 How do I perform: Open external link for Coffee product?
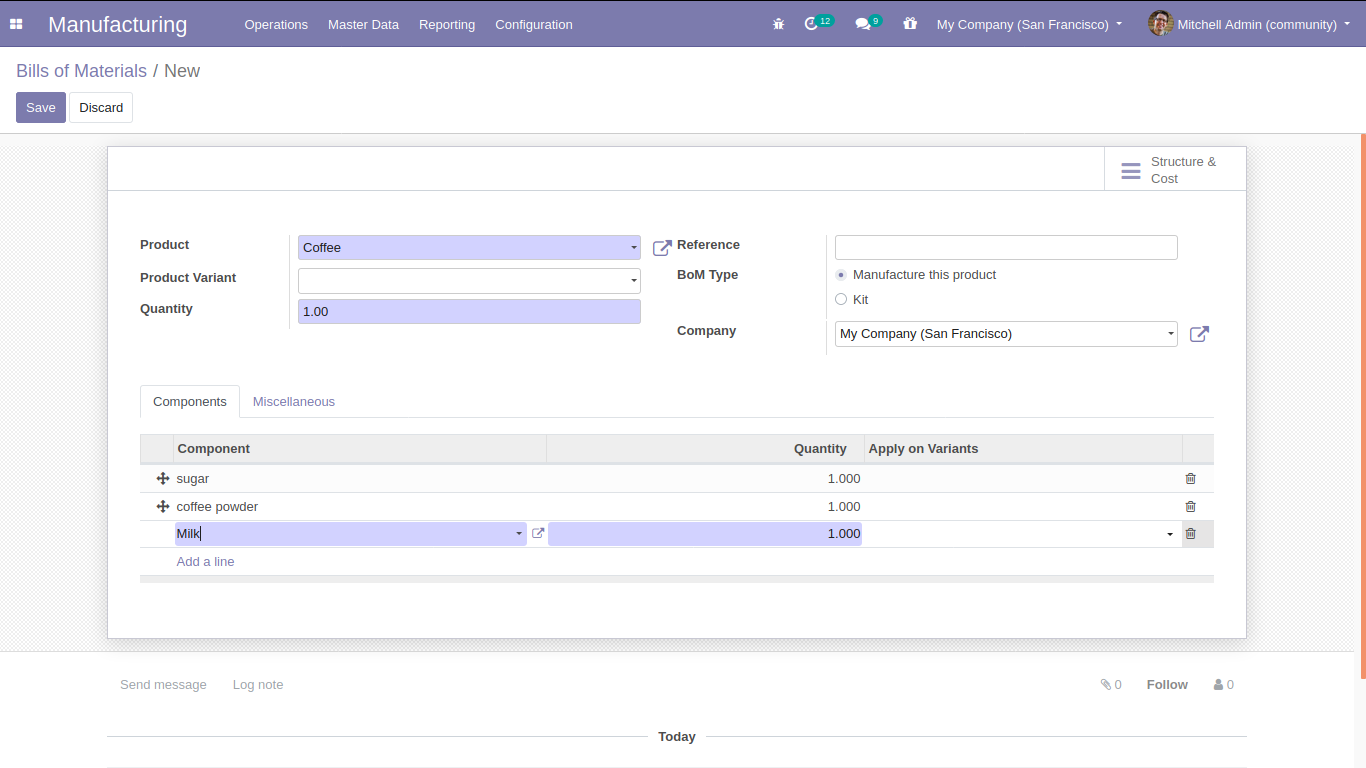662,248
